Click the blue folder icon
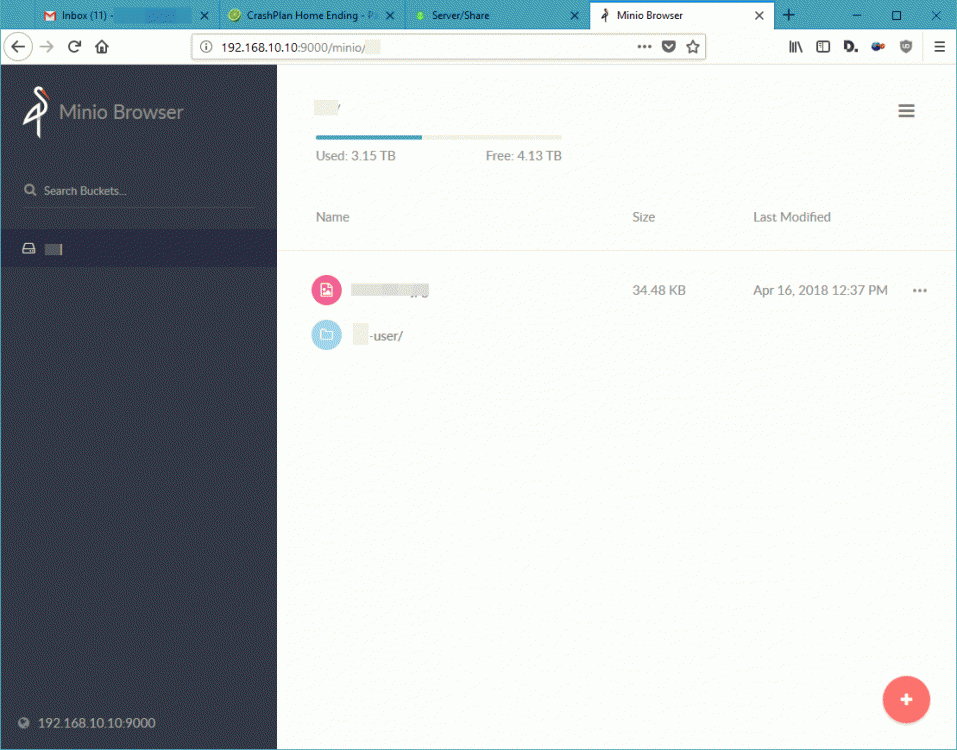This screenshot has width=957, height=750. pos(327,335)
